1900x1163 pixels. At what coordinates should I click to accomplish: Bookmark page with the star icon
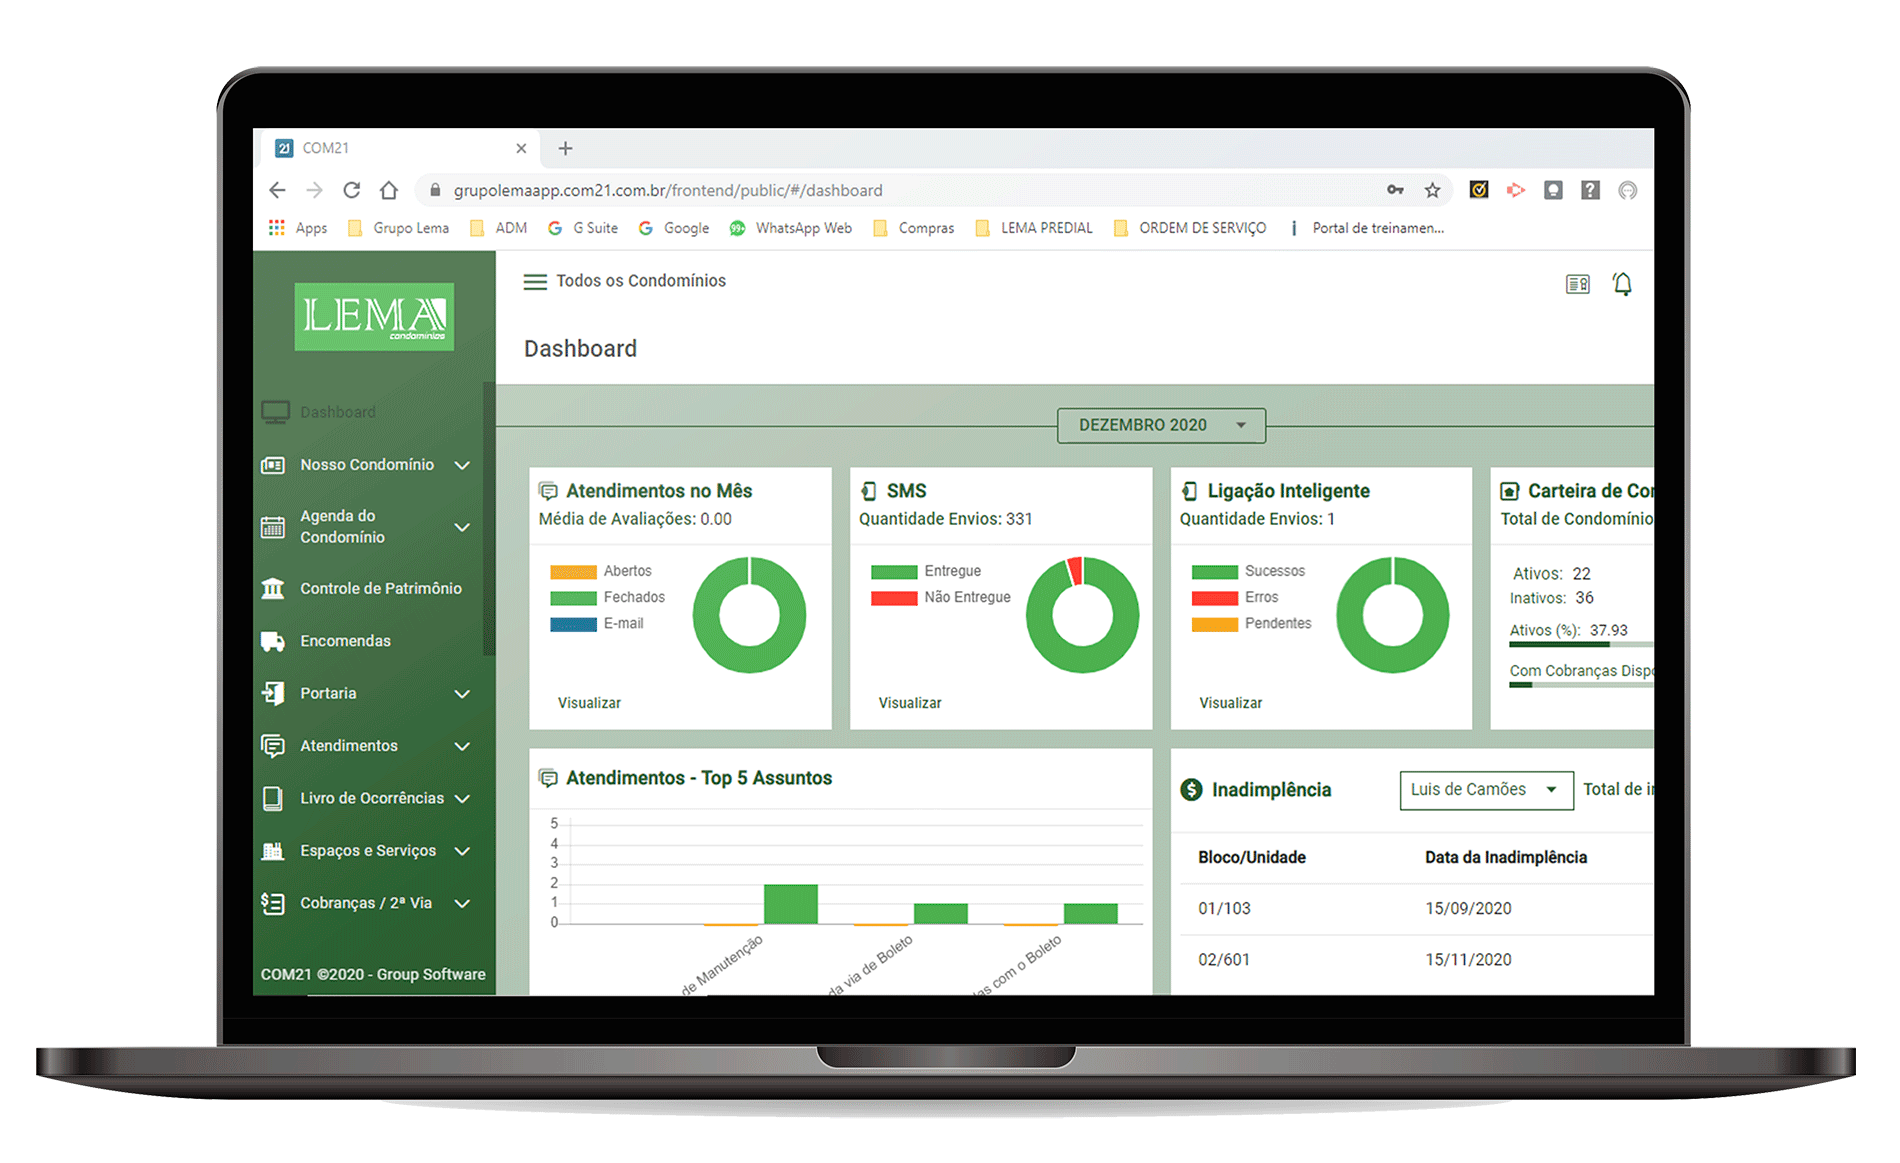[1433, 190]
